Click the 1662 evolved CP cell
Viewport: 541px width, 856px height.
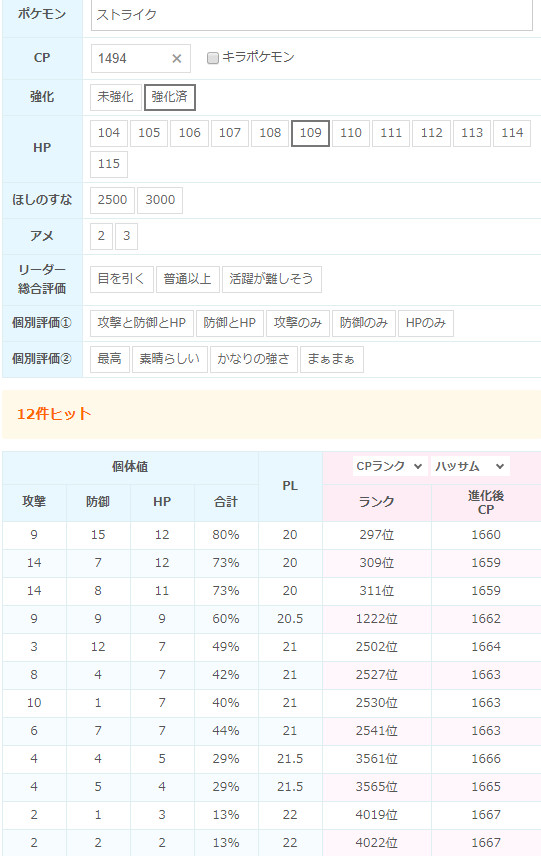486,620
